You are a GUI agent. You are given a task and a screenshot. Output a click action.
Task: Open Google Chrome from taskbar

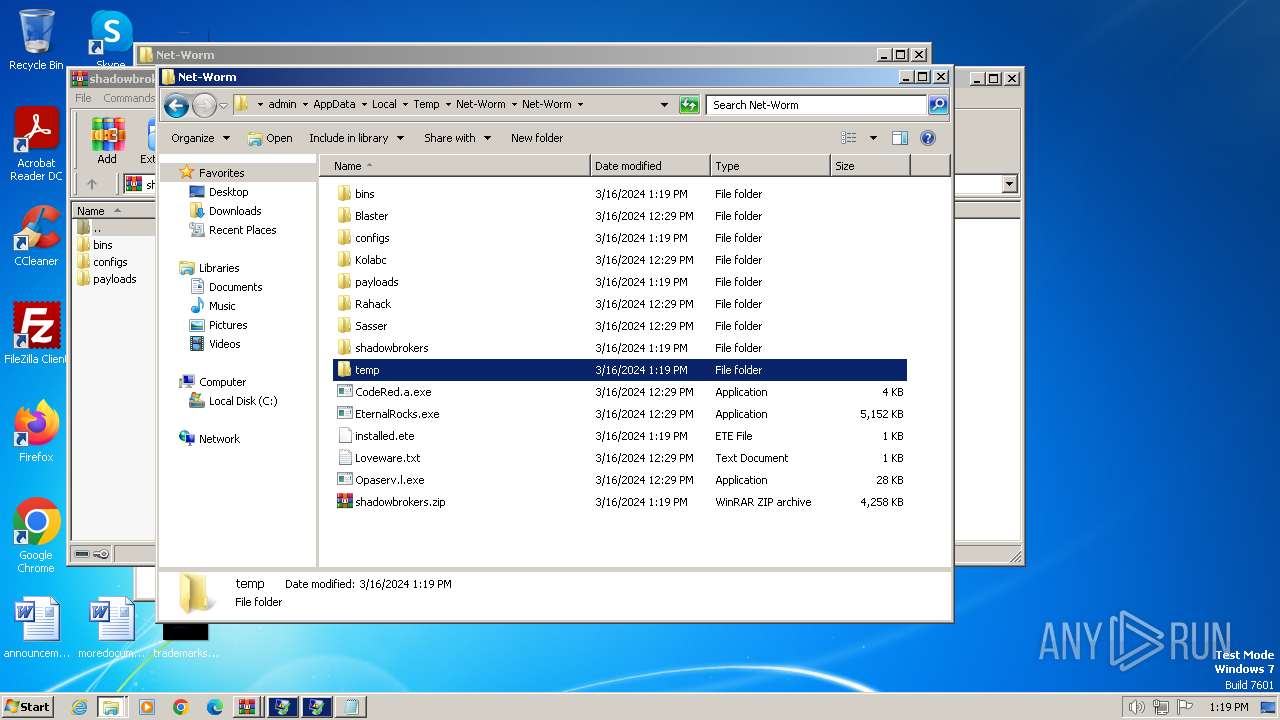(x=181, y=707)
